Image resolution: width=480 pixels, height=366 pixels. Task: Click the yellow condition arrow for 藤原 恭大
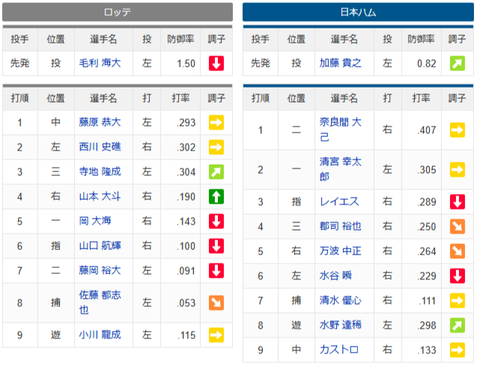click(216, 122)
